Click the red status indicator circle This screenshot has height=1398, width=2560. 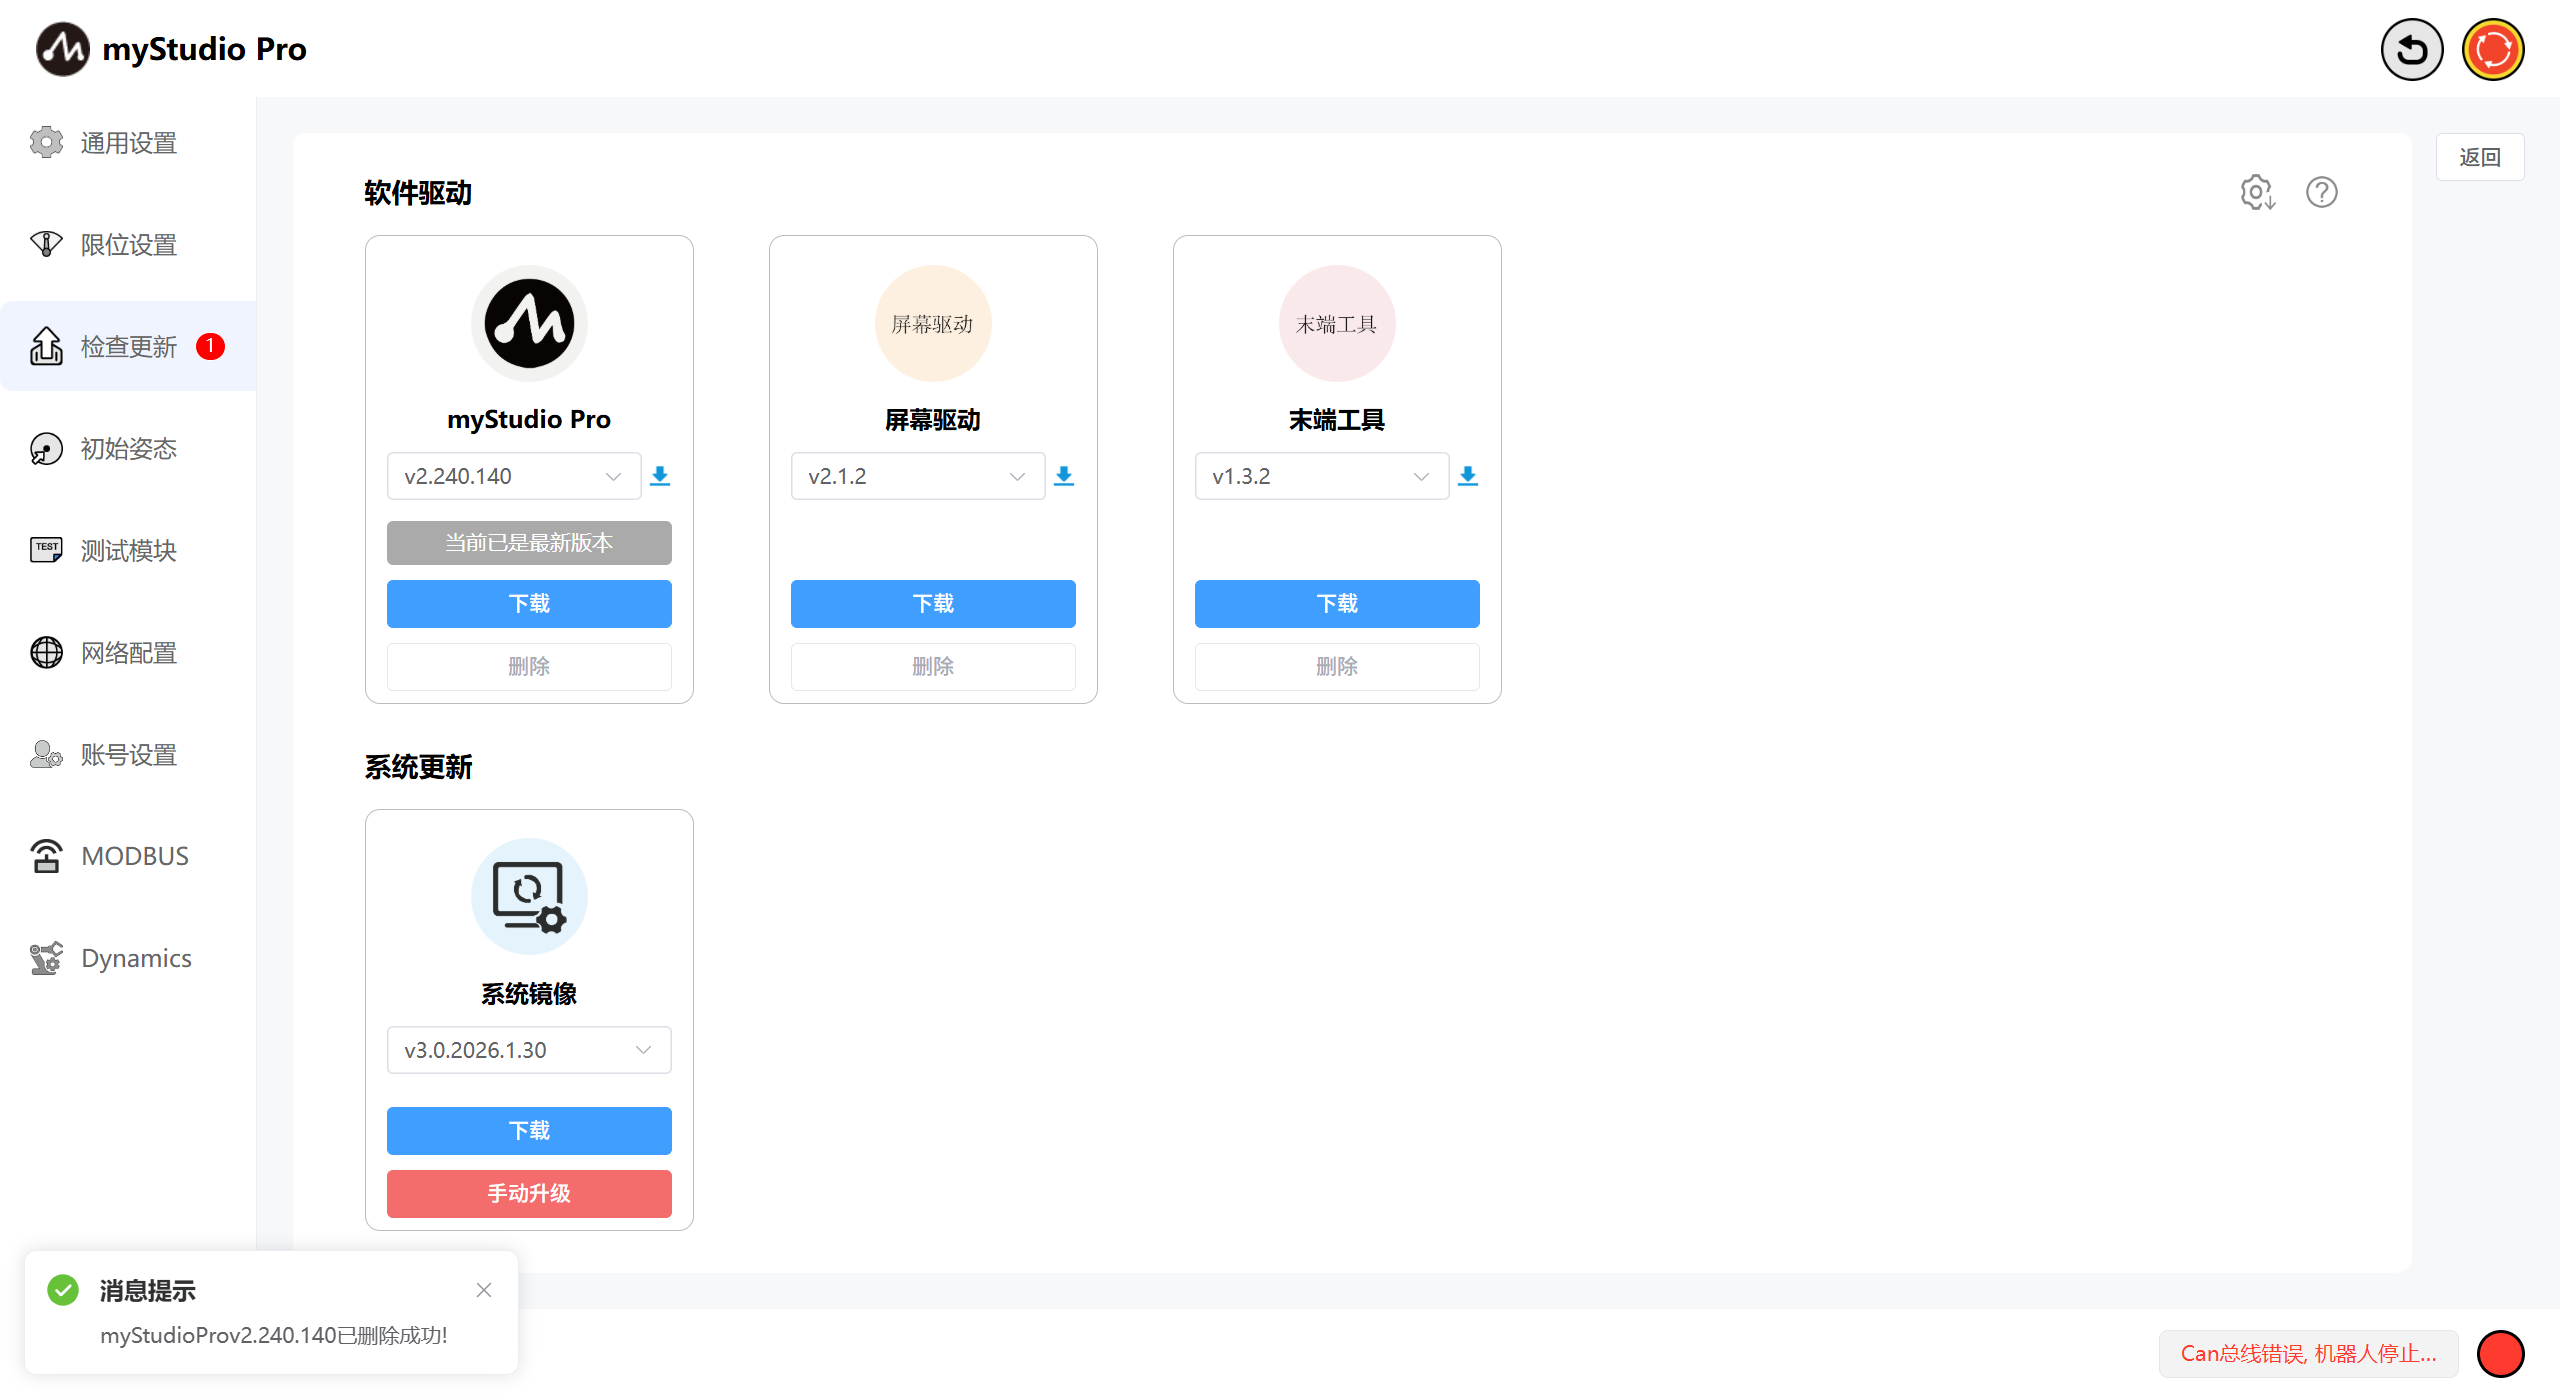point(2500,1354)
